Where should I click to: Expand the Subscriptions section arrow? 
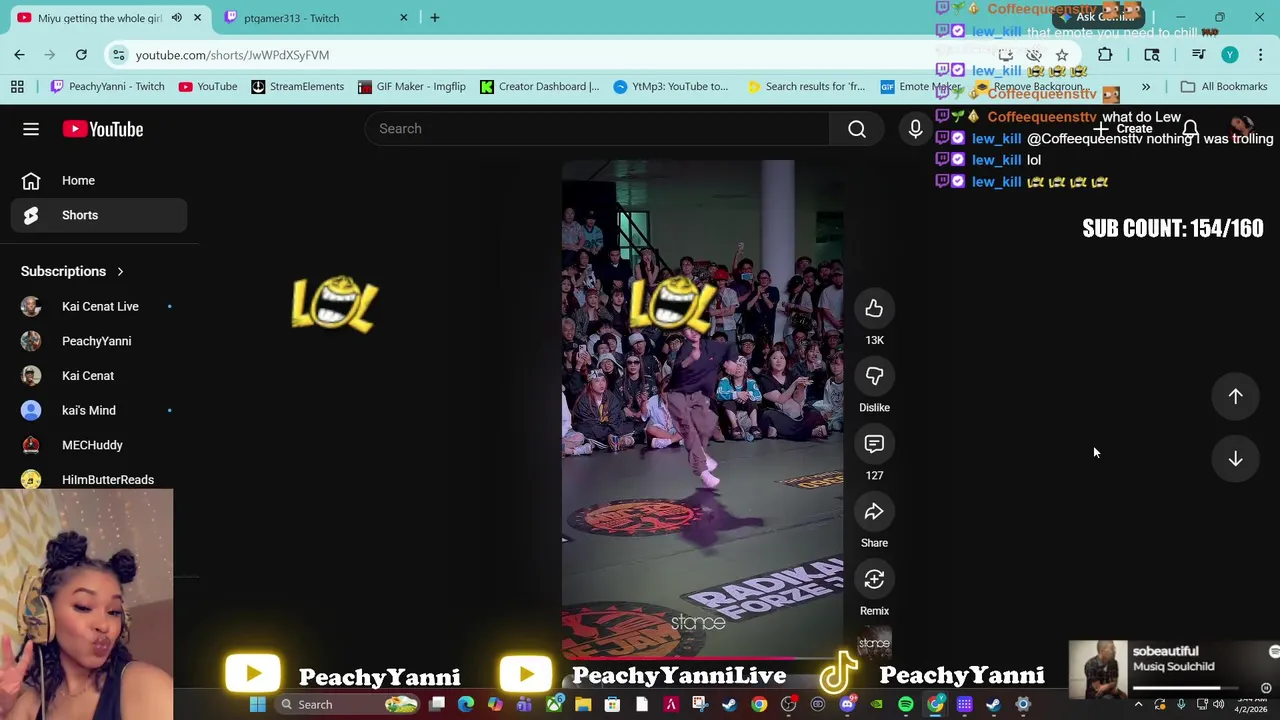(120, 272)
